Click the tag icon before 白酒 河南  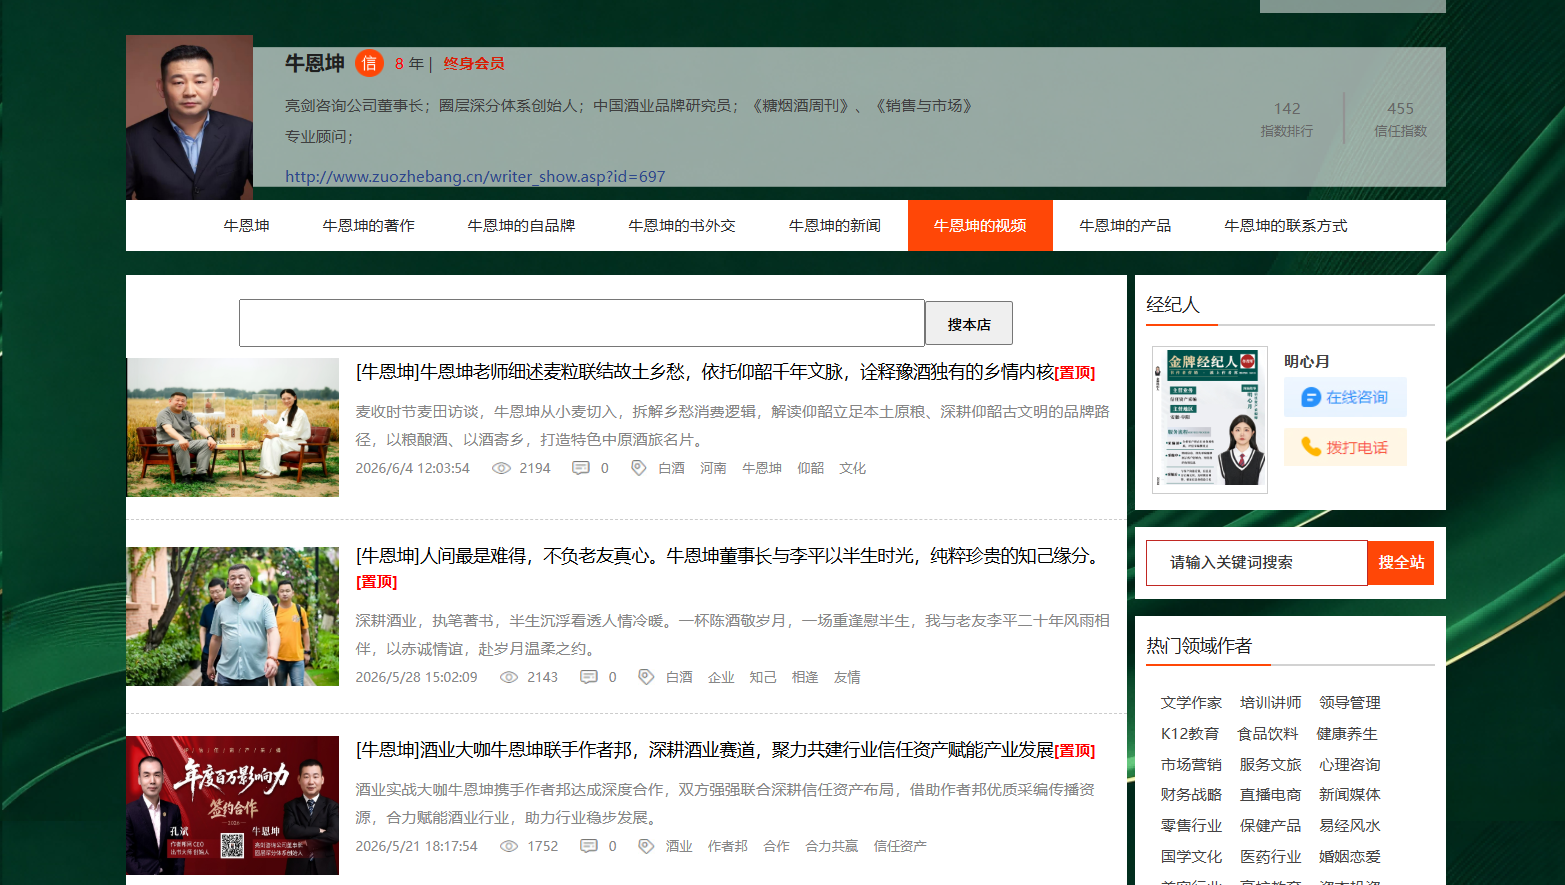point(638,468)
